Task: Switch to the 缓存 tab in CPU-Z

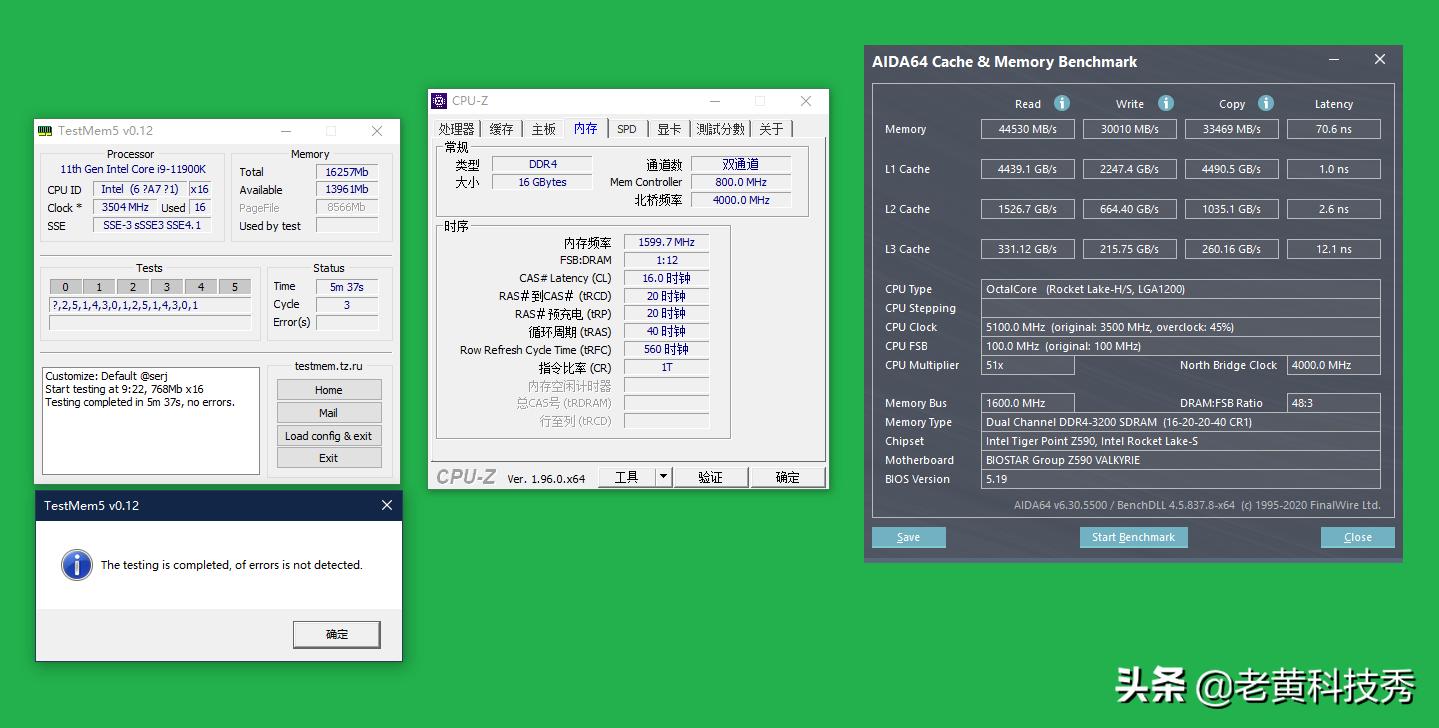Action: coord(502,129)
